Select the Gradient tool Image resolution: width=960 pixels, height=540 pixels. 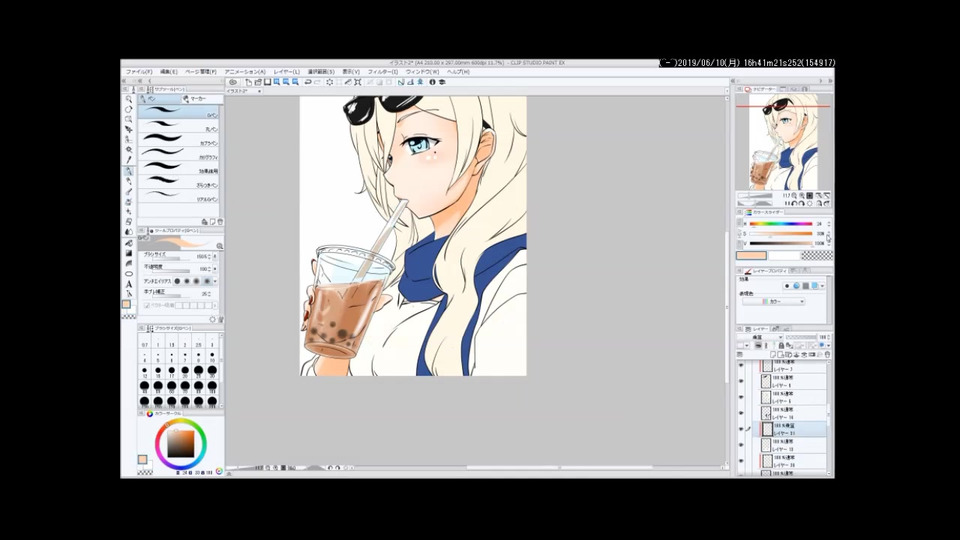pos(129,253)
